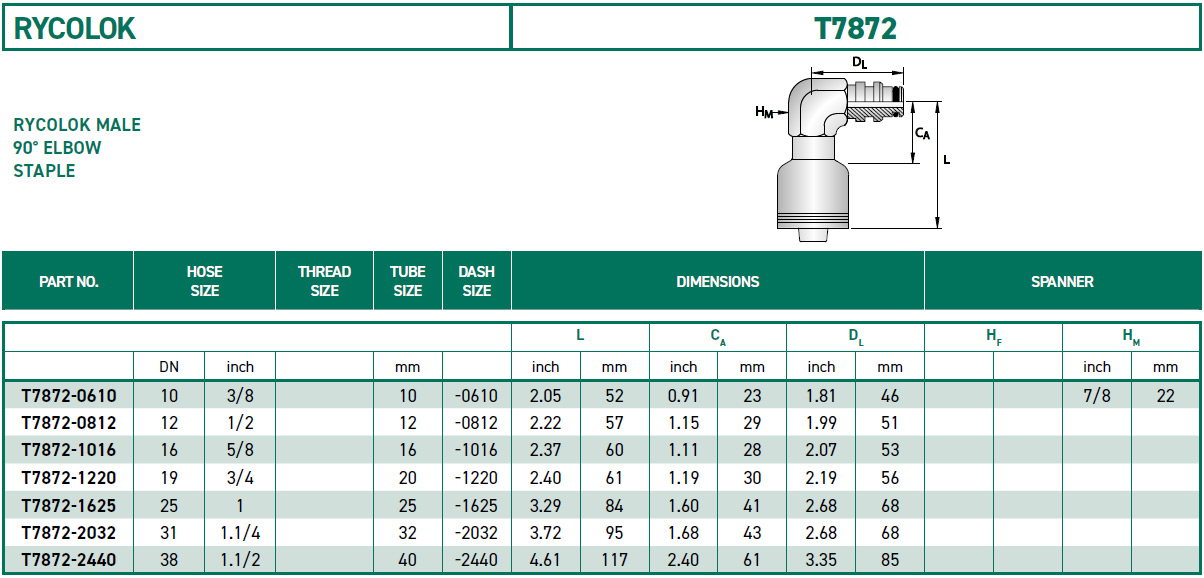Image resolution: width=1204 pixels, height=578 pixels.
Task: Click dash size -2440 cell
Action: point(477,560)
